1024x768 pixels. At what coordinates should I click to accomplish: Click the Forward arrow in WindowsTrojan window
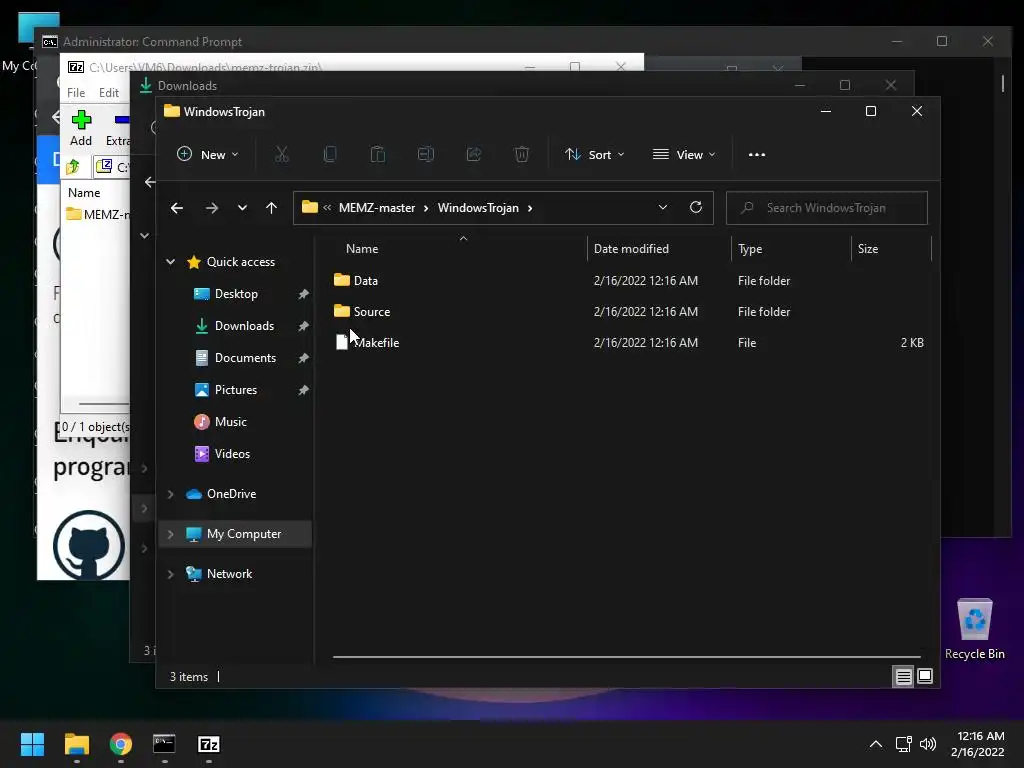pyautogui.click(x=212, y=208)
